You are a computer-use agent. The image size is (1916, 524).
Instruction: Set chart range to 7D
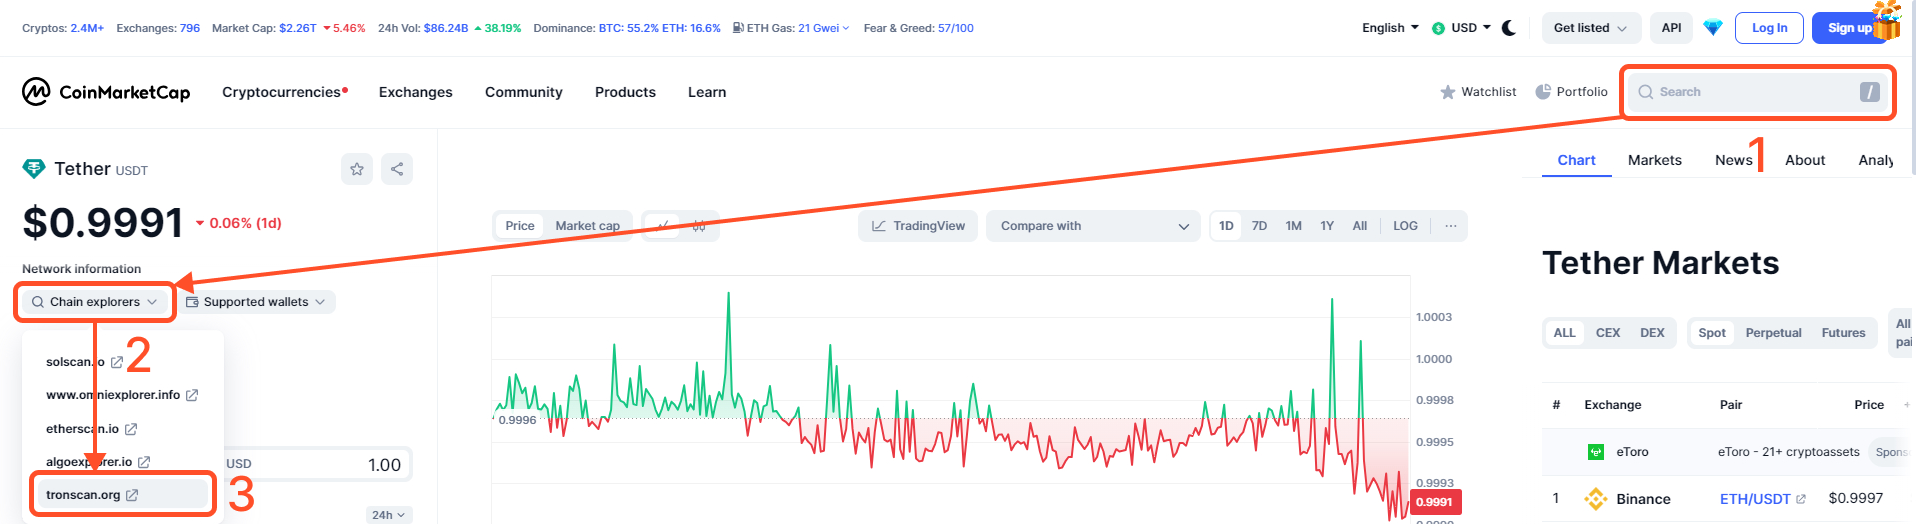coord(1260,226)
